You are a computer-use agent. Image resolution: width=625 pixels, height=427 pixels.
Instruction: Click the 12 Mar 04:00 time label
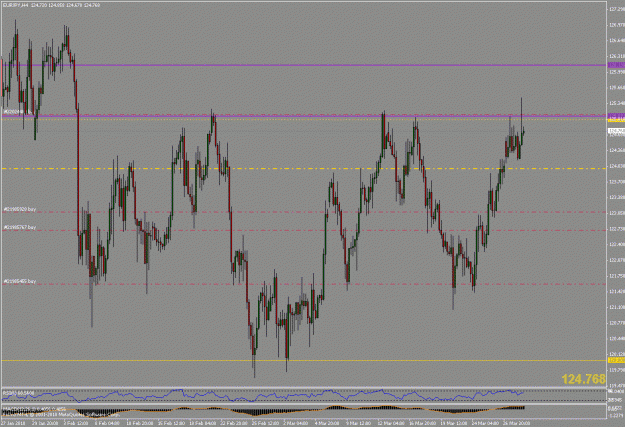coord(390,423)
